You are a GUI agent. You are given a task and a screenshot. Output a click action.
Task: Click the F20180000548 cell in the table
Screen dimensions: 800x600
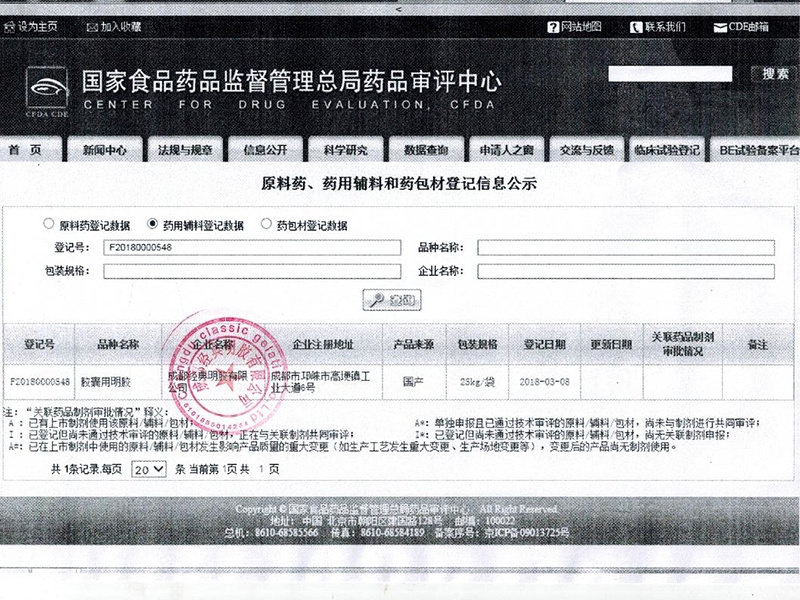[39, 382]
